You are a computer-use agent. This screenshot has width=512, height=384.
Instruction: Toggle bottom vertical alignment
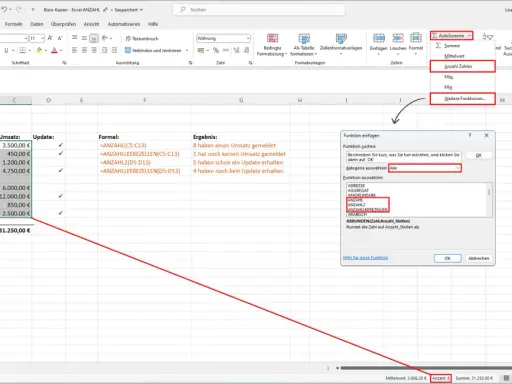click(x=94, y=38)
